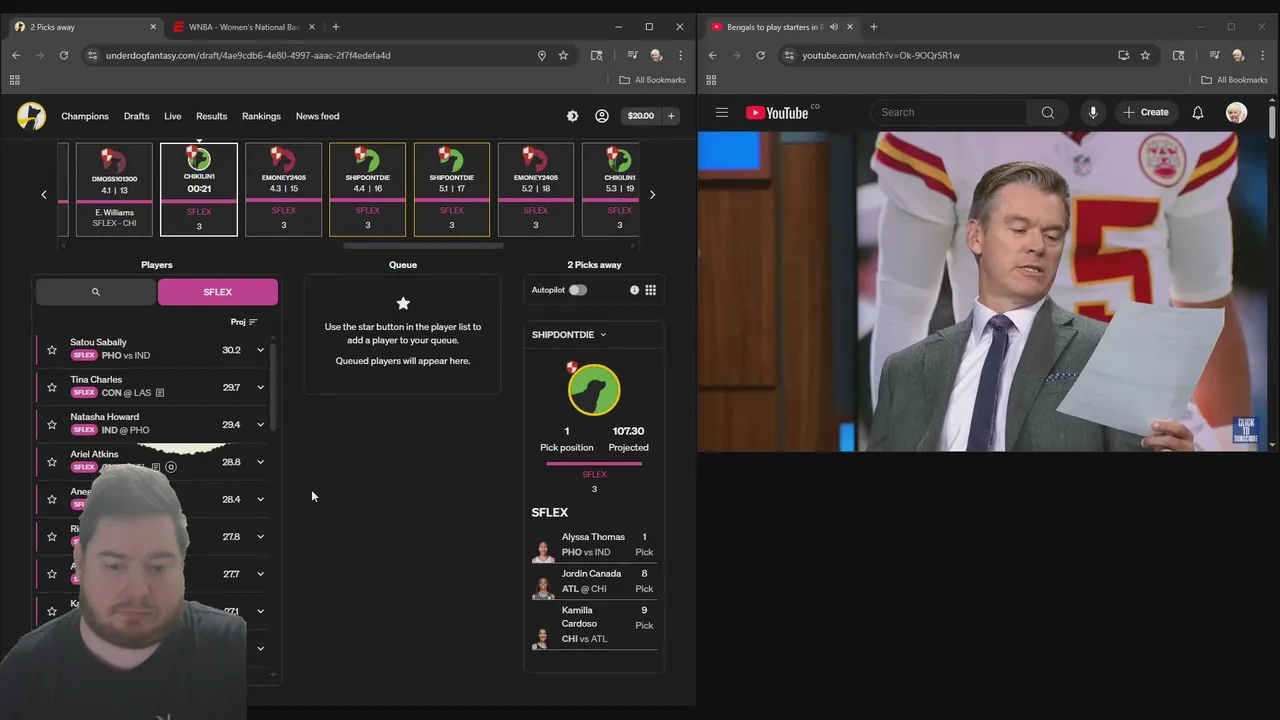Open the draft board grid icon
This screenshot has height=720, width=1280.
tap(650, 290)
